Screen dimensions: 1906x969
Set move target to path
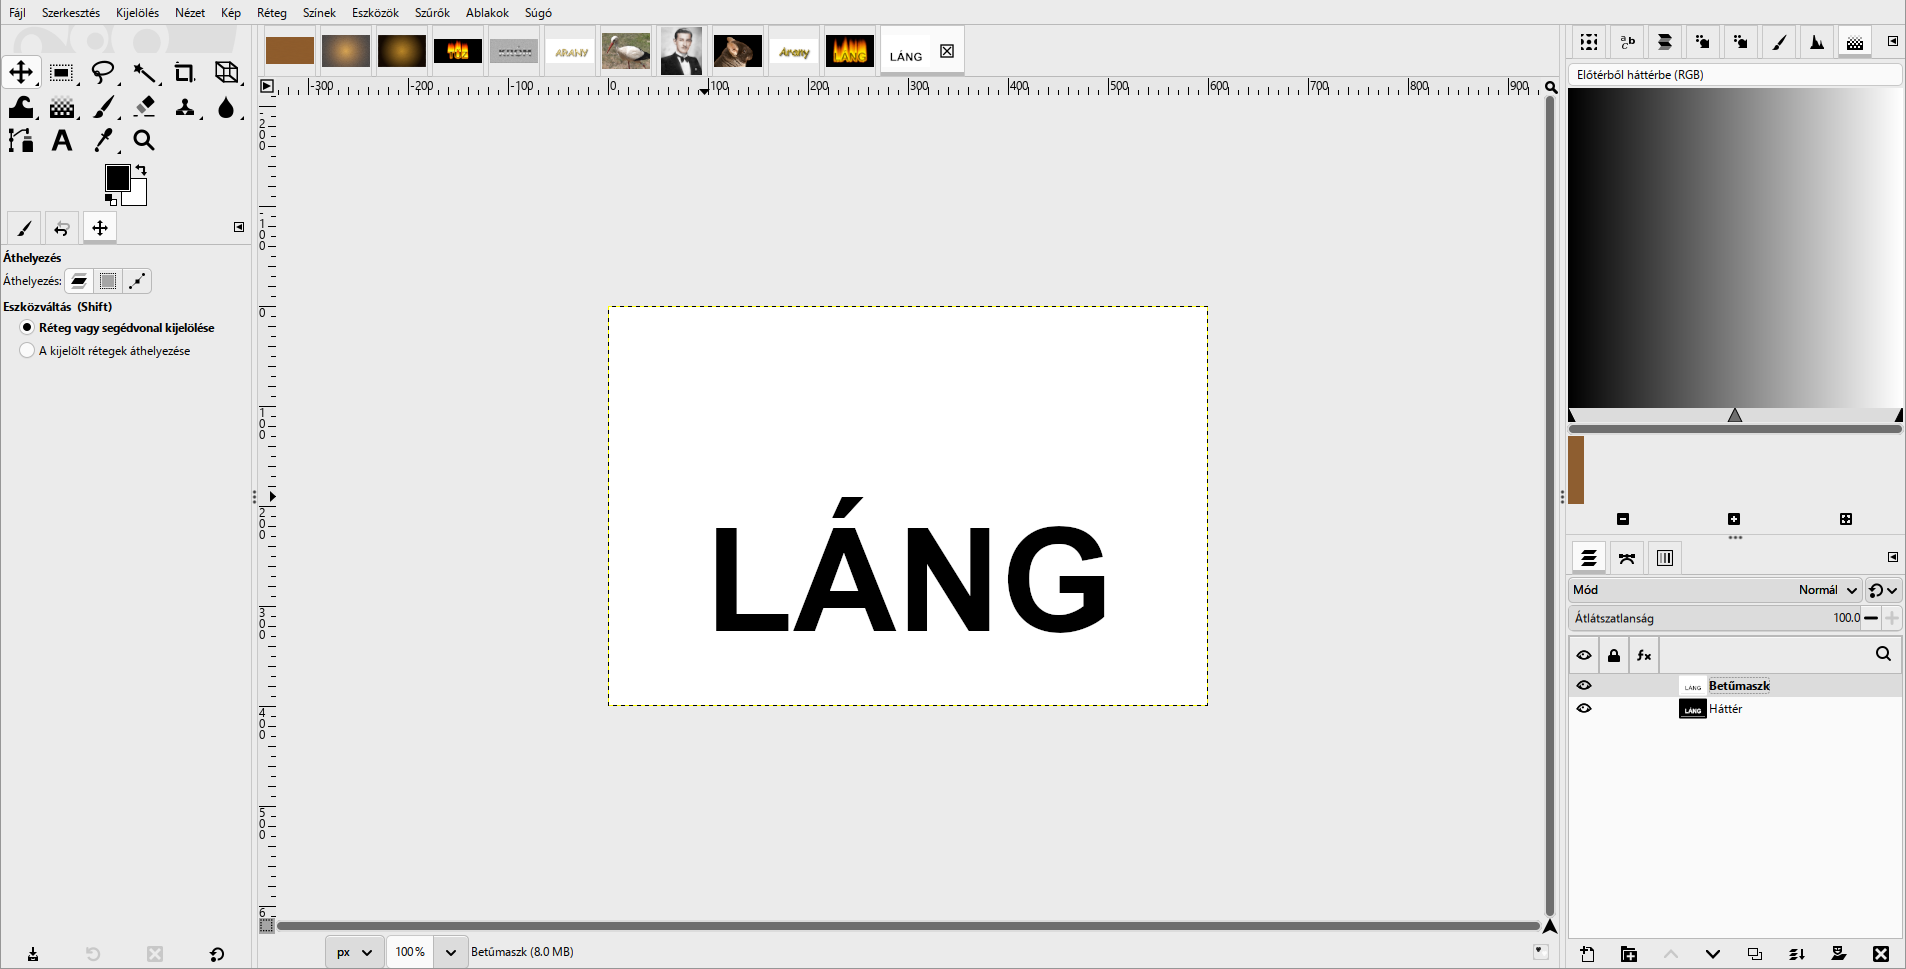click(138, 281)
